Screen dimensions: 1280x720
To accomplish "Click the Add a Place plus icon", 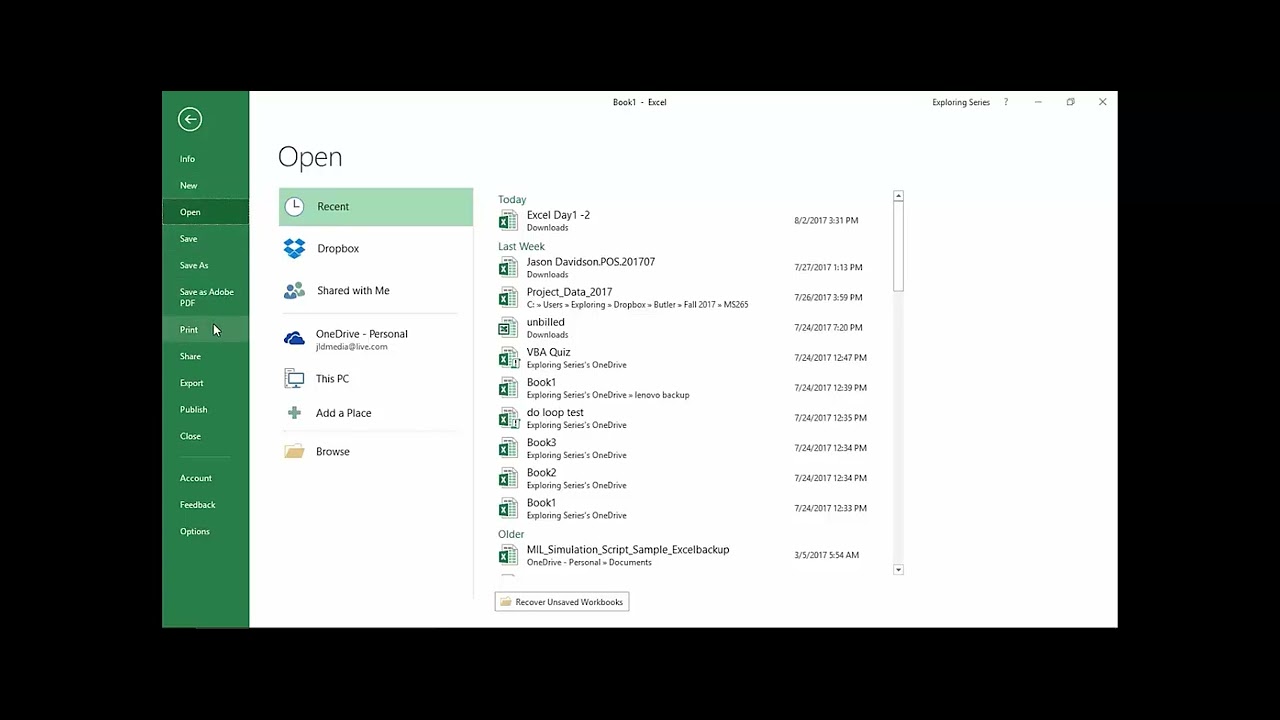I will pyautogui.click(x=294, y=413).
